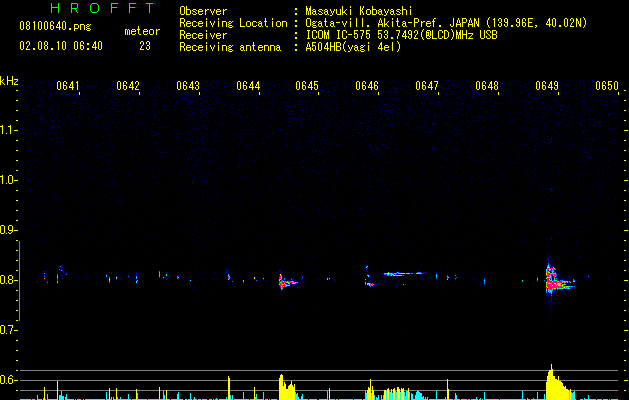Viewport: 629px width, 400px height.
Task: Click observer name Masayuki Kobayashi
Action: [x=359, y=11]
